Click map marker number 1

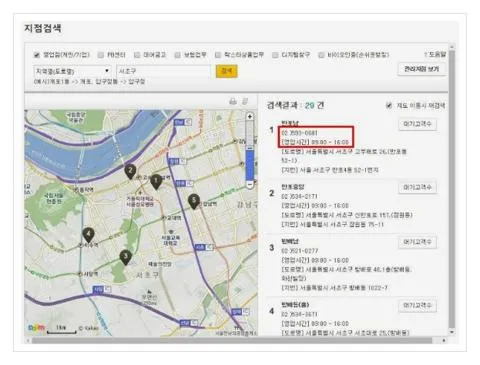coord(156,182)
